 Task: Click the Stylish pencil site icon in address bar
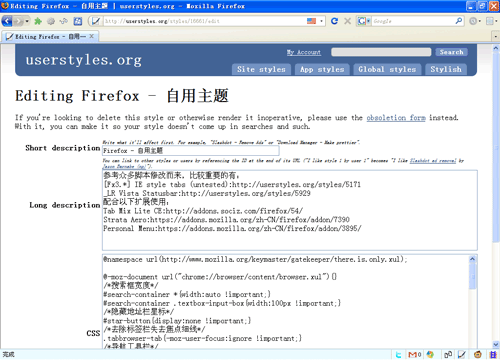click(96, 21)
